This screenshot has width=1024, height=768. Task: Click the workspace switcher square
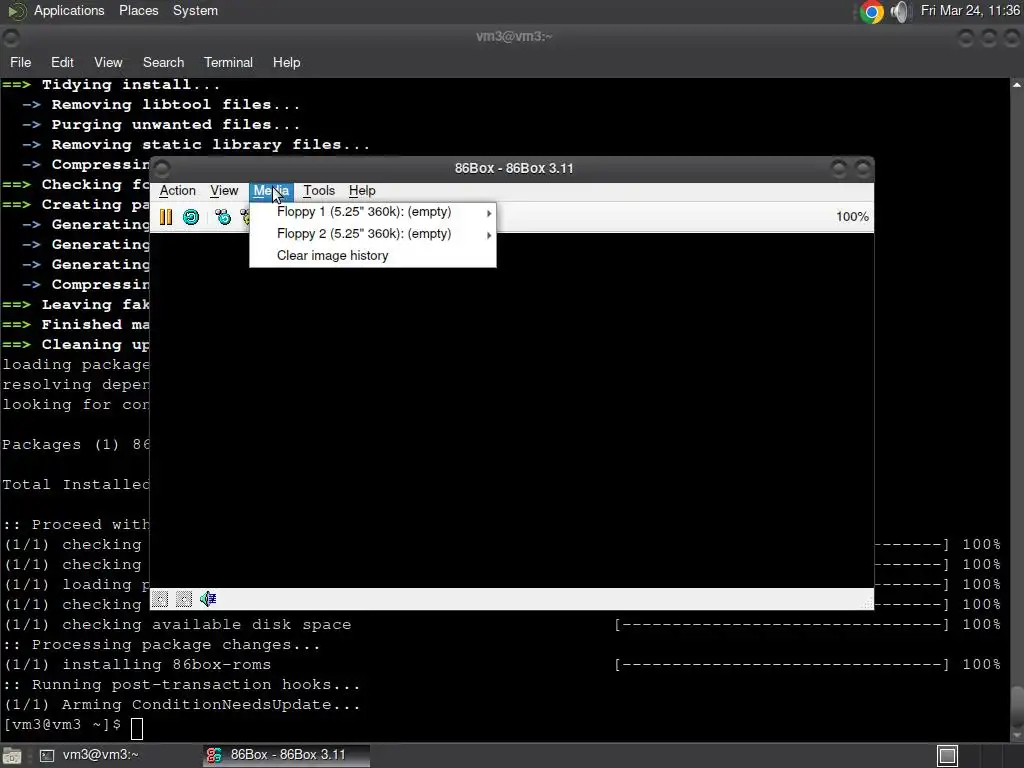pyautogui.click(x=947, y=756)
